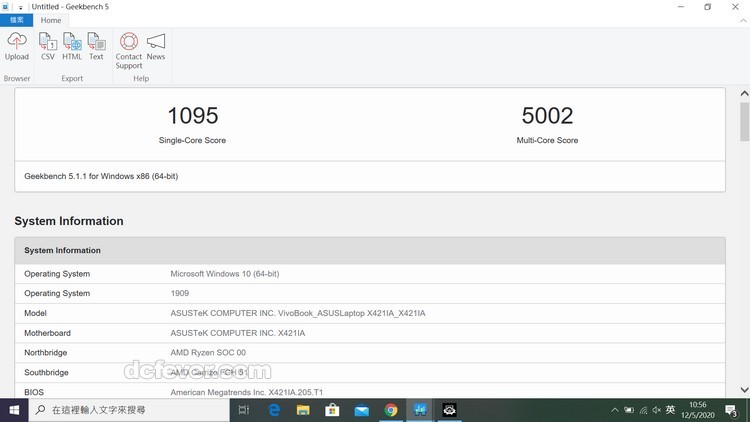Show hidden system tray icons
This screenshot has width=750, height=422.
(x=615, y=410)
